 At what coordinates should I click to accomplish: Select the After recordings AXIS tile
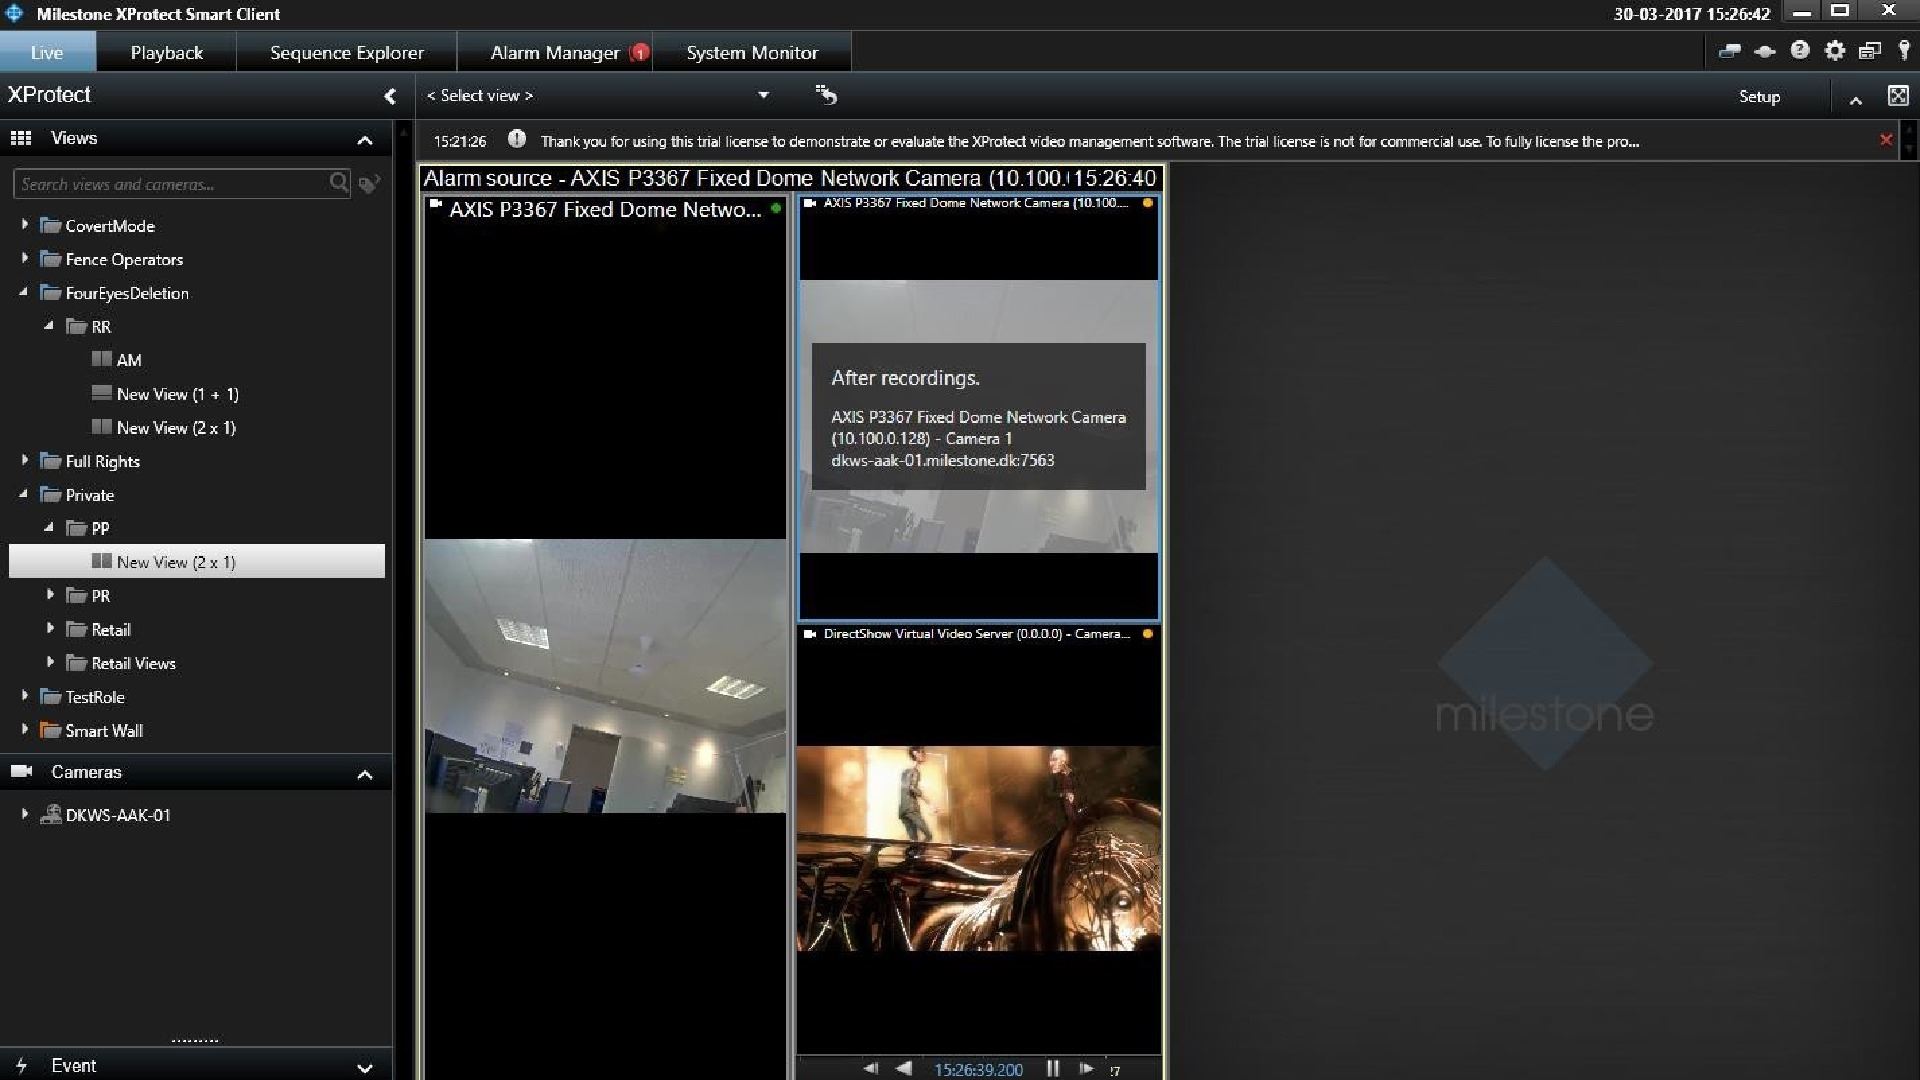pos(979,407)
